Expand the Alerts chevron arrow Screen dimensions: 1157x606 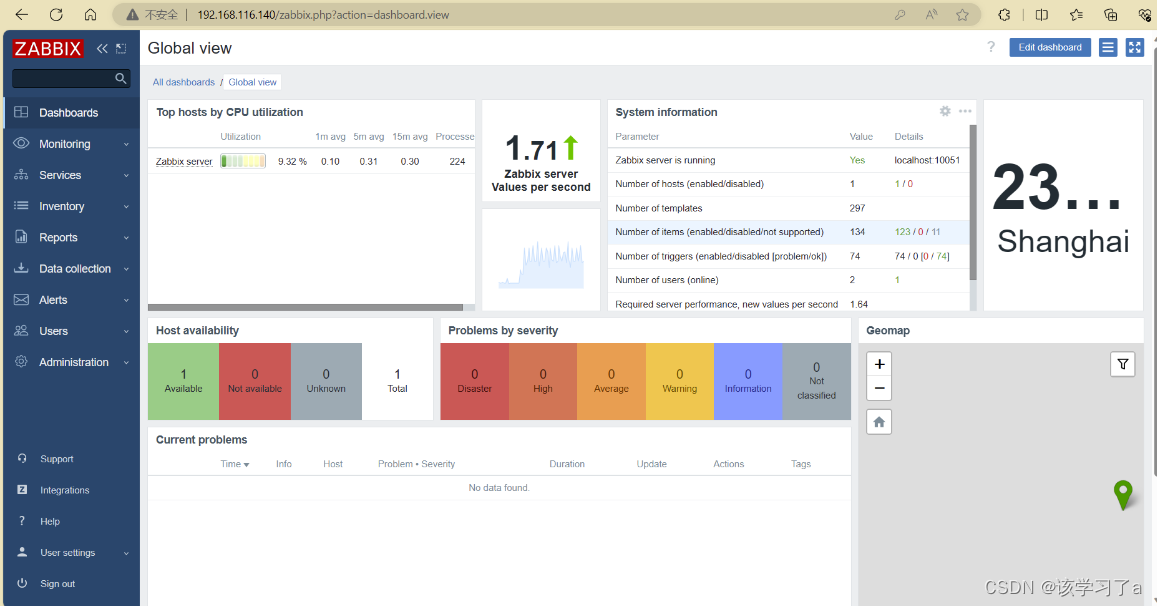[126, 300]
